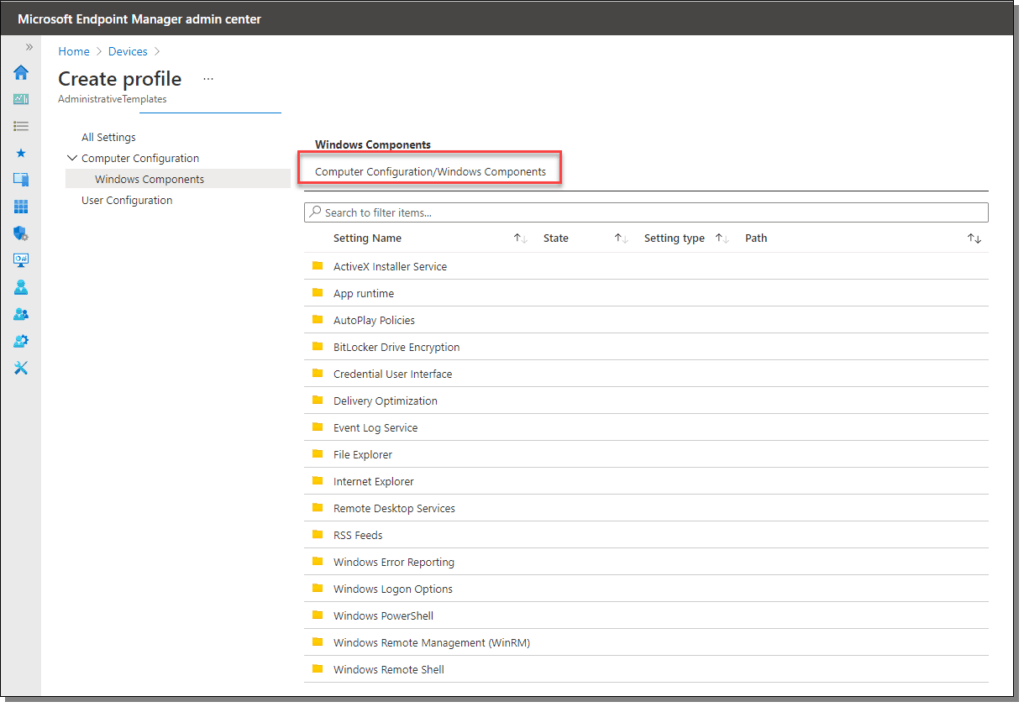Navigate to Devices via breadcrumb link

click(x=128, y=51)
